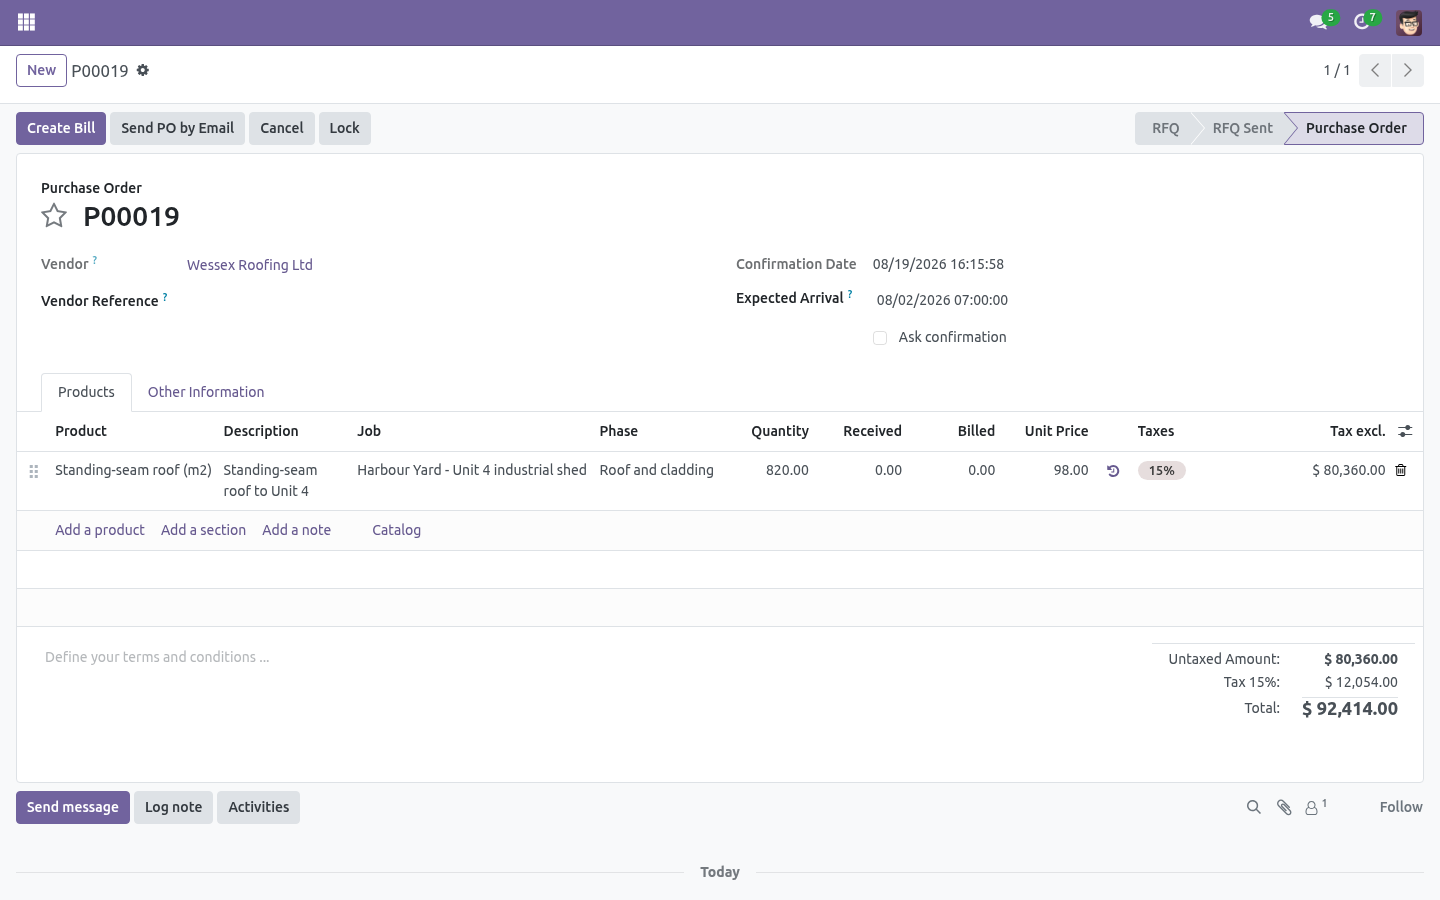Click the 15% tax tag
Image resolution: width=1440 pixels, height=900 pixels.
(1161, 470)
